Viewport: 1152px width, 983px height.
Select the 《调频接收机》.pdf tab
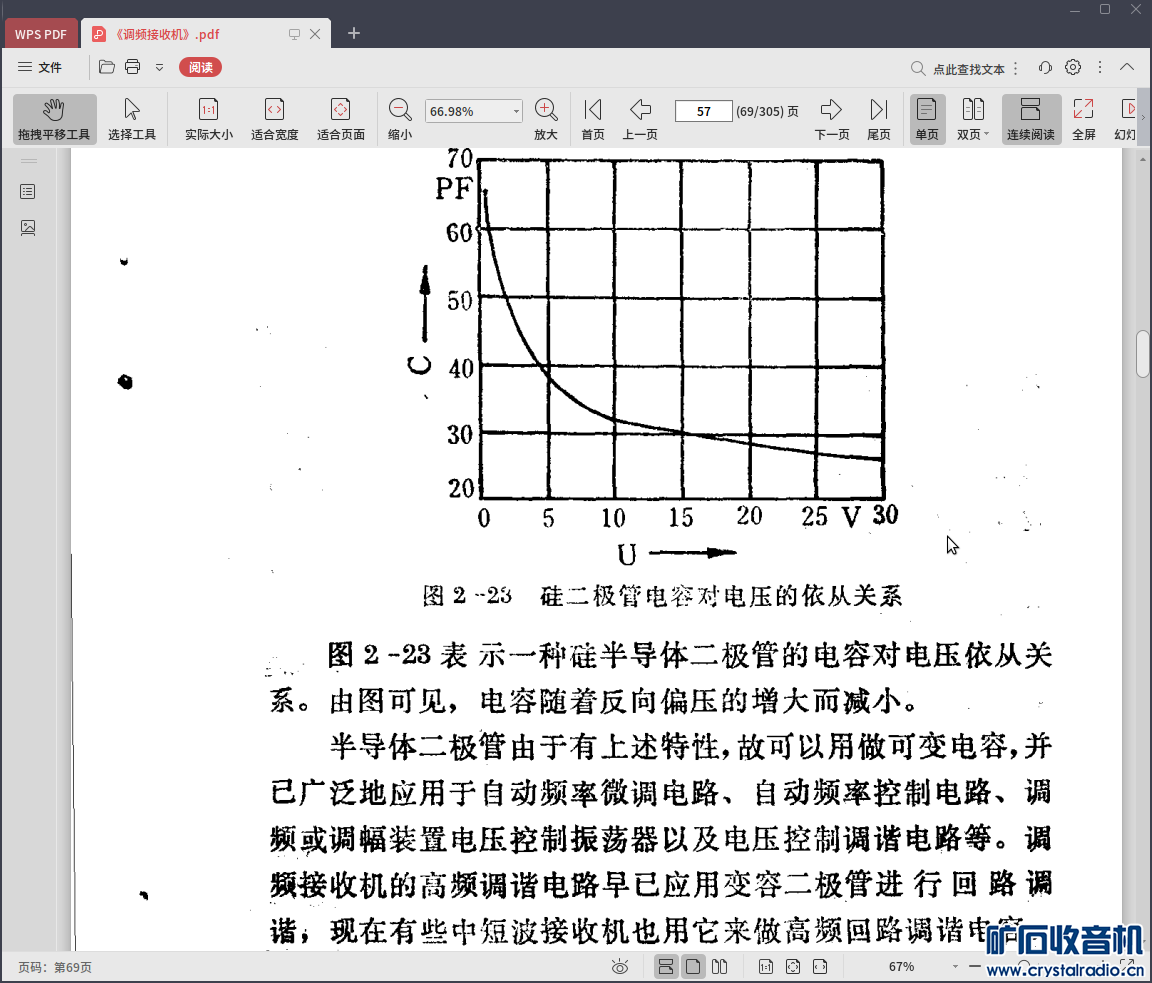(168, 34)
